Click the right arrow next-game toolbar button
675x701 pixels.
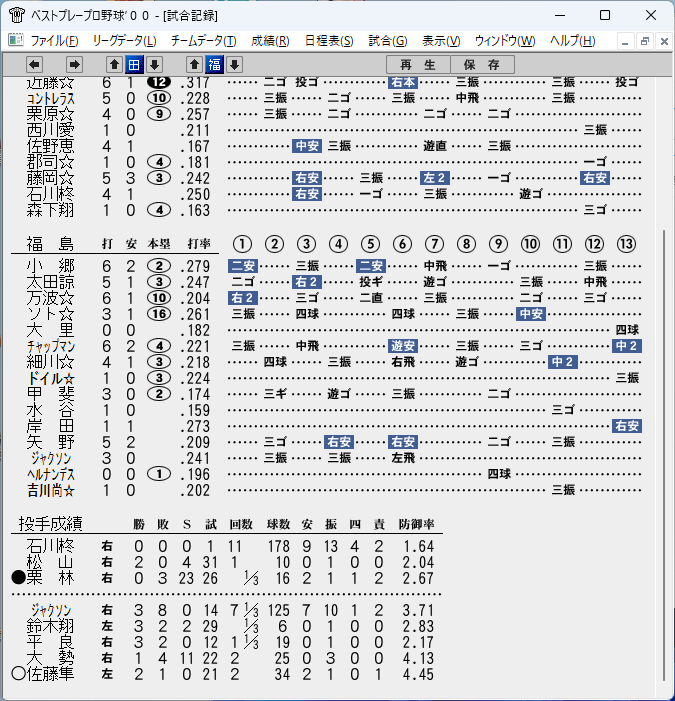[x=74, y=65]
